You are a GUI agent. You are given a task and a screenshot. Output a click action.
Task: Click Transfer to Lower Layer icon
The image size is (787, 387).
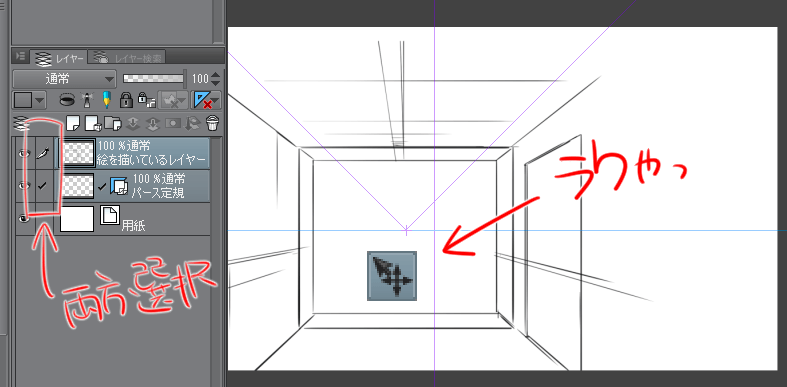click(x=133, y=122)
